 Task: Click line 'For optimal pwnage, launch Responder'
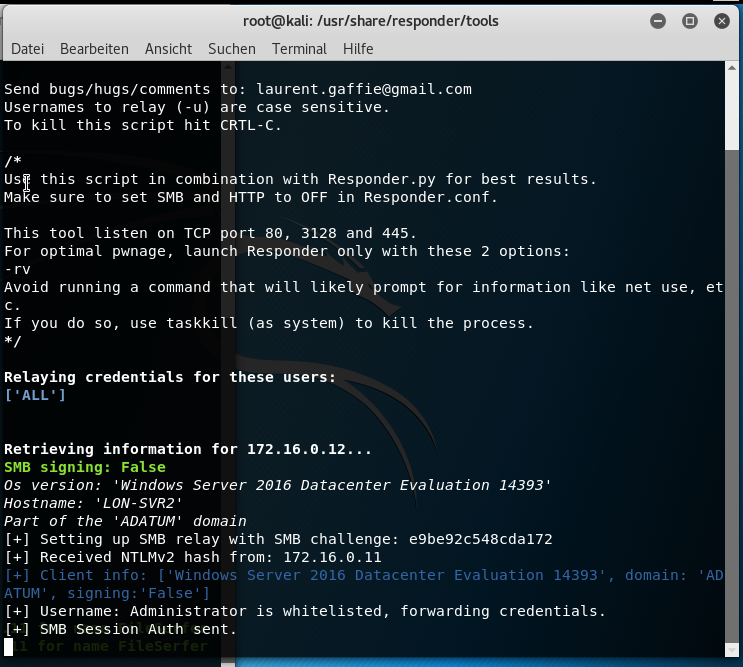[x=287, y=251]
